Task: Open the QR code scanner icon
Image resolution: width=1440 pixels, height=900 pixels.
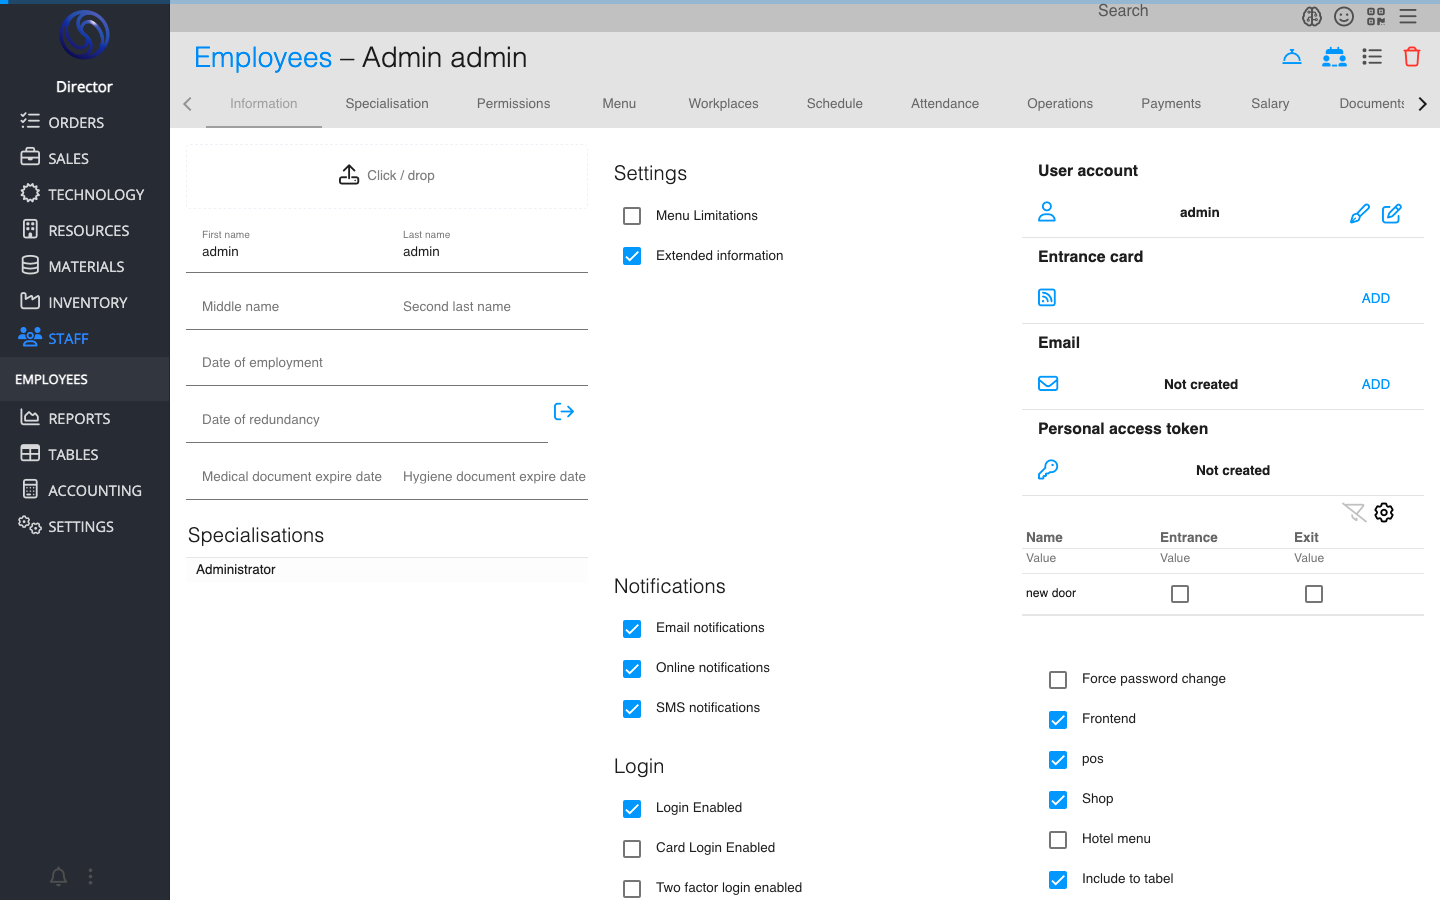Action: point(1376,16)
